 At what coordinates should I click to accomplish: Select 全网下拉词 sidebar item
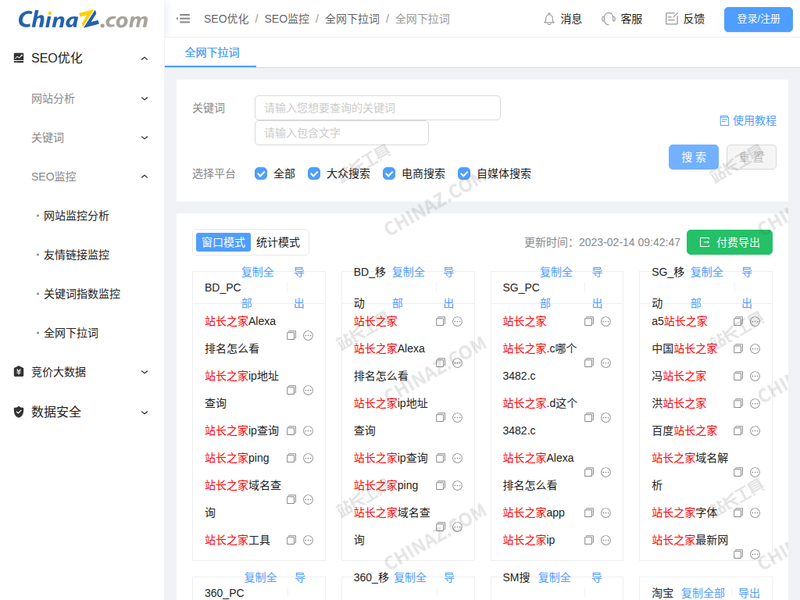71,333
